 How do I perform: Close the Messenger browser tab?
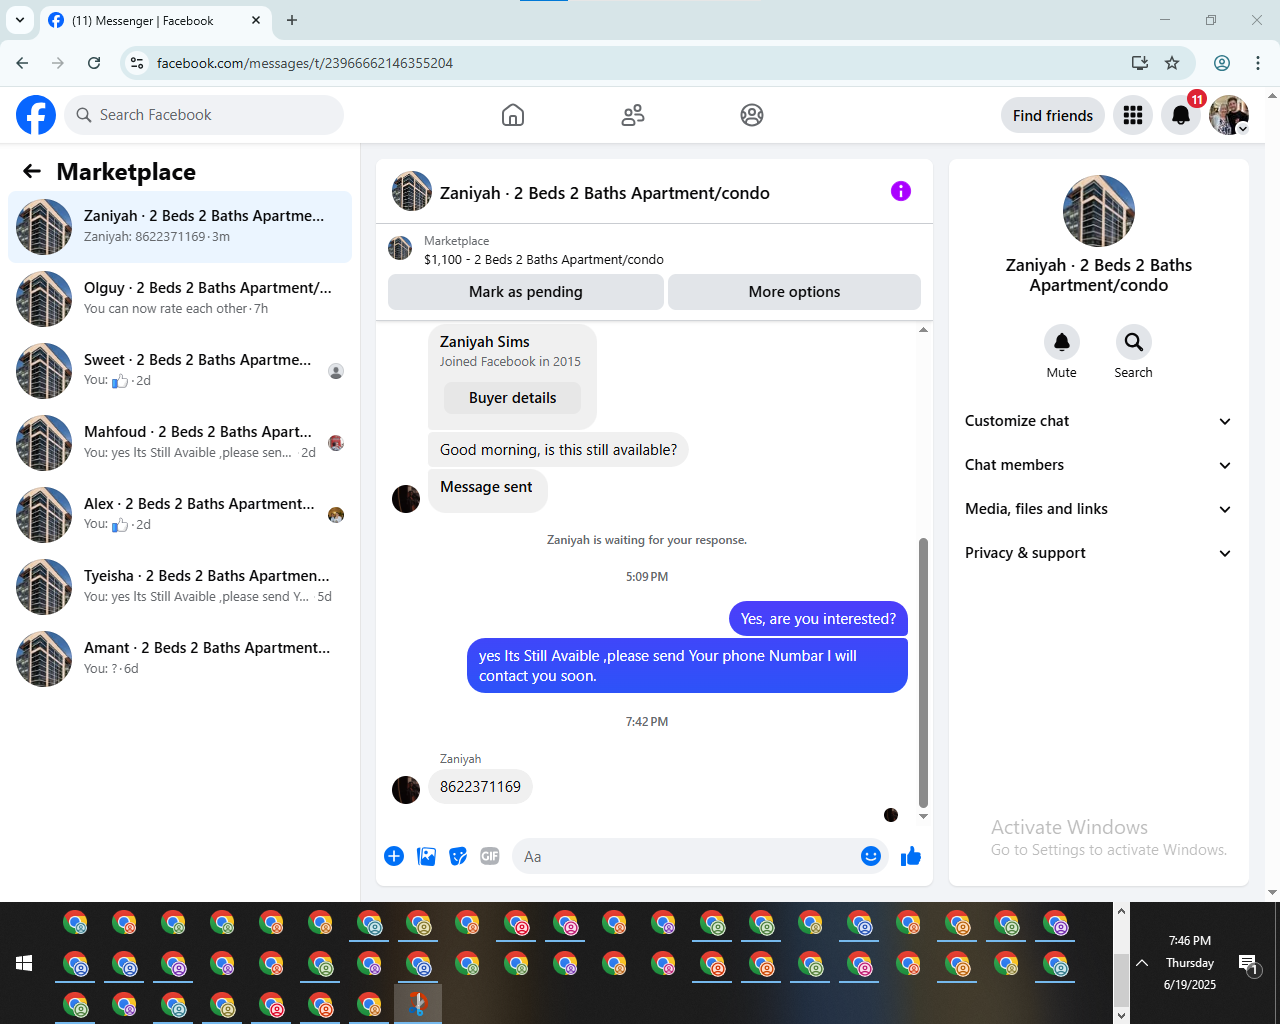coord(256,20)
